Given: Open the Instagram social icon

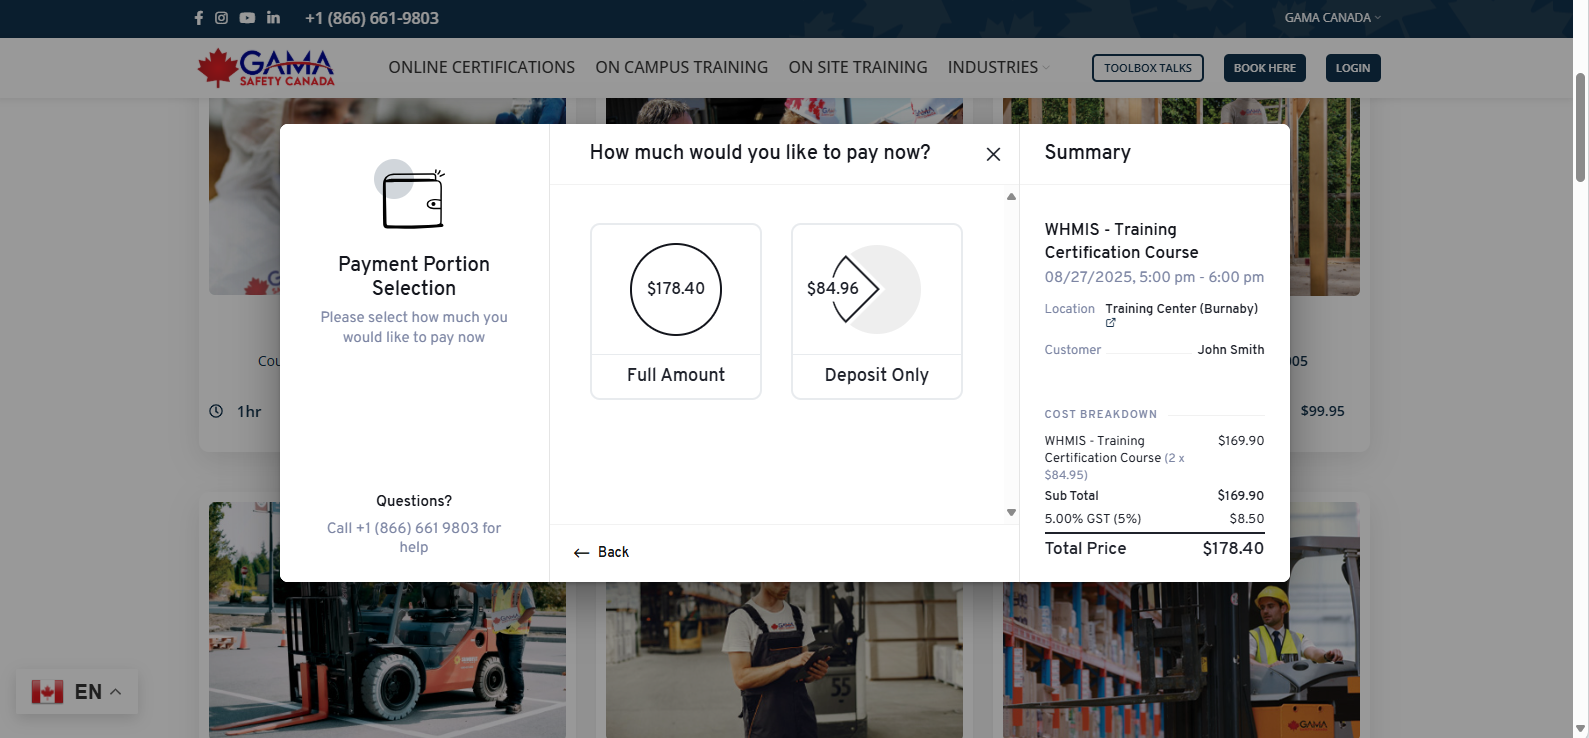Looking at the screenshot, I should pos(222,18).
